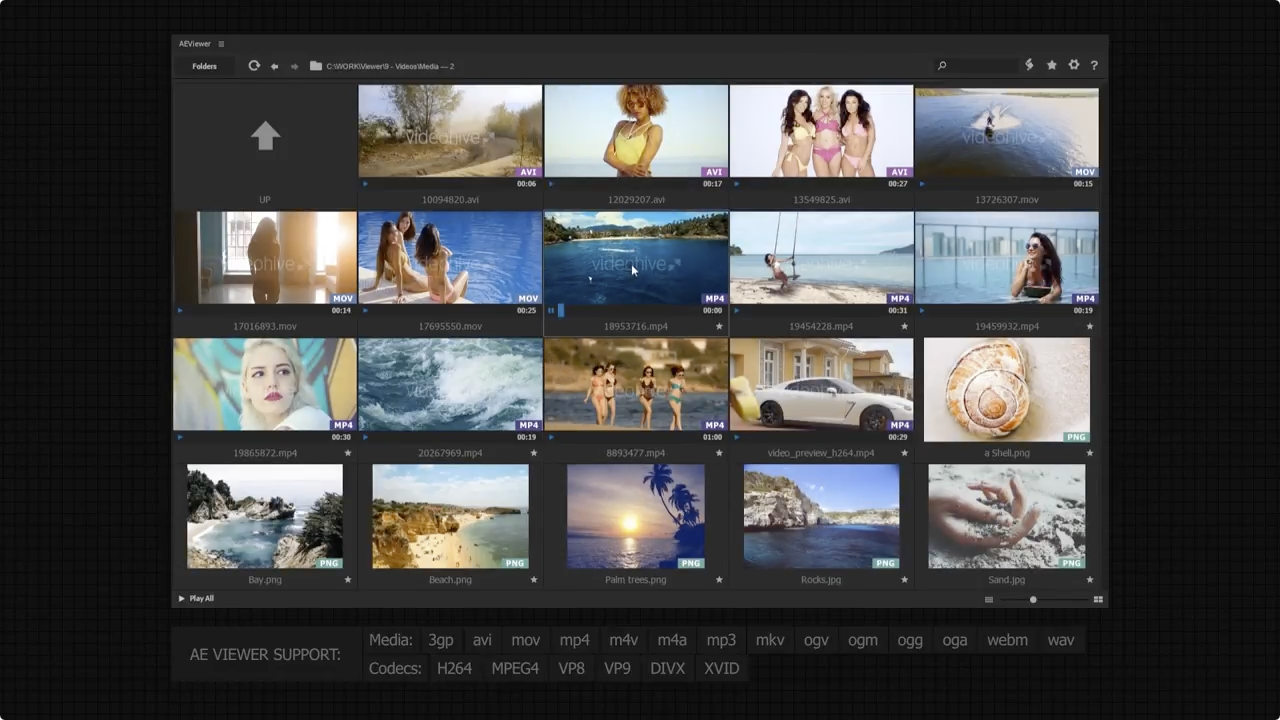Toggle favorite star on 18953716.mp4
Viewport: 1280px width, 720px height.
tap(719, 326)
